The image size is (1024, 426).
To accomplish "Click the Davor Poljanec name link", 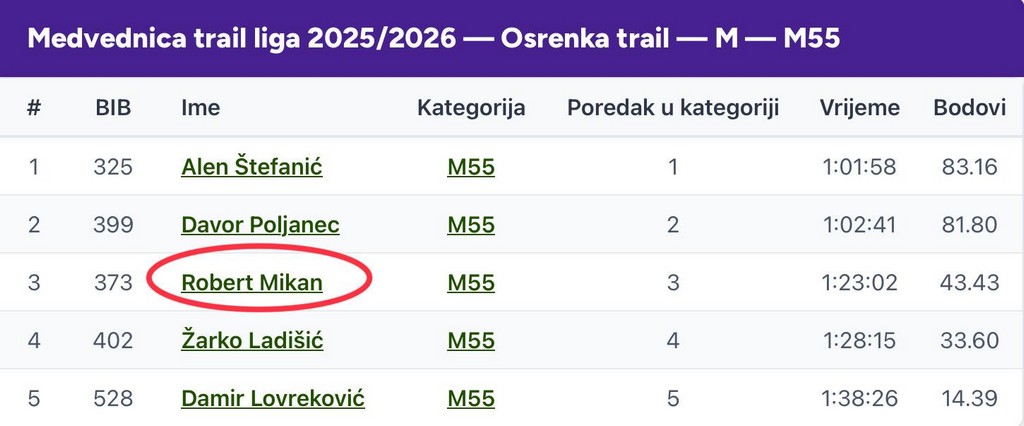I will pyautogui.click(x=260, y=225).
